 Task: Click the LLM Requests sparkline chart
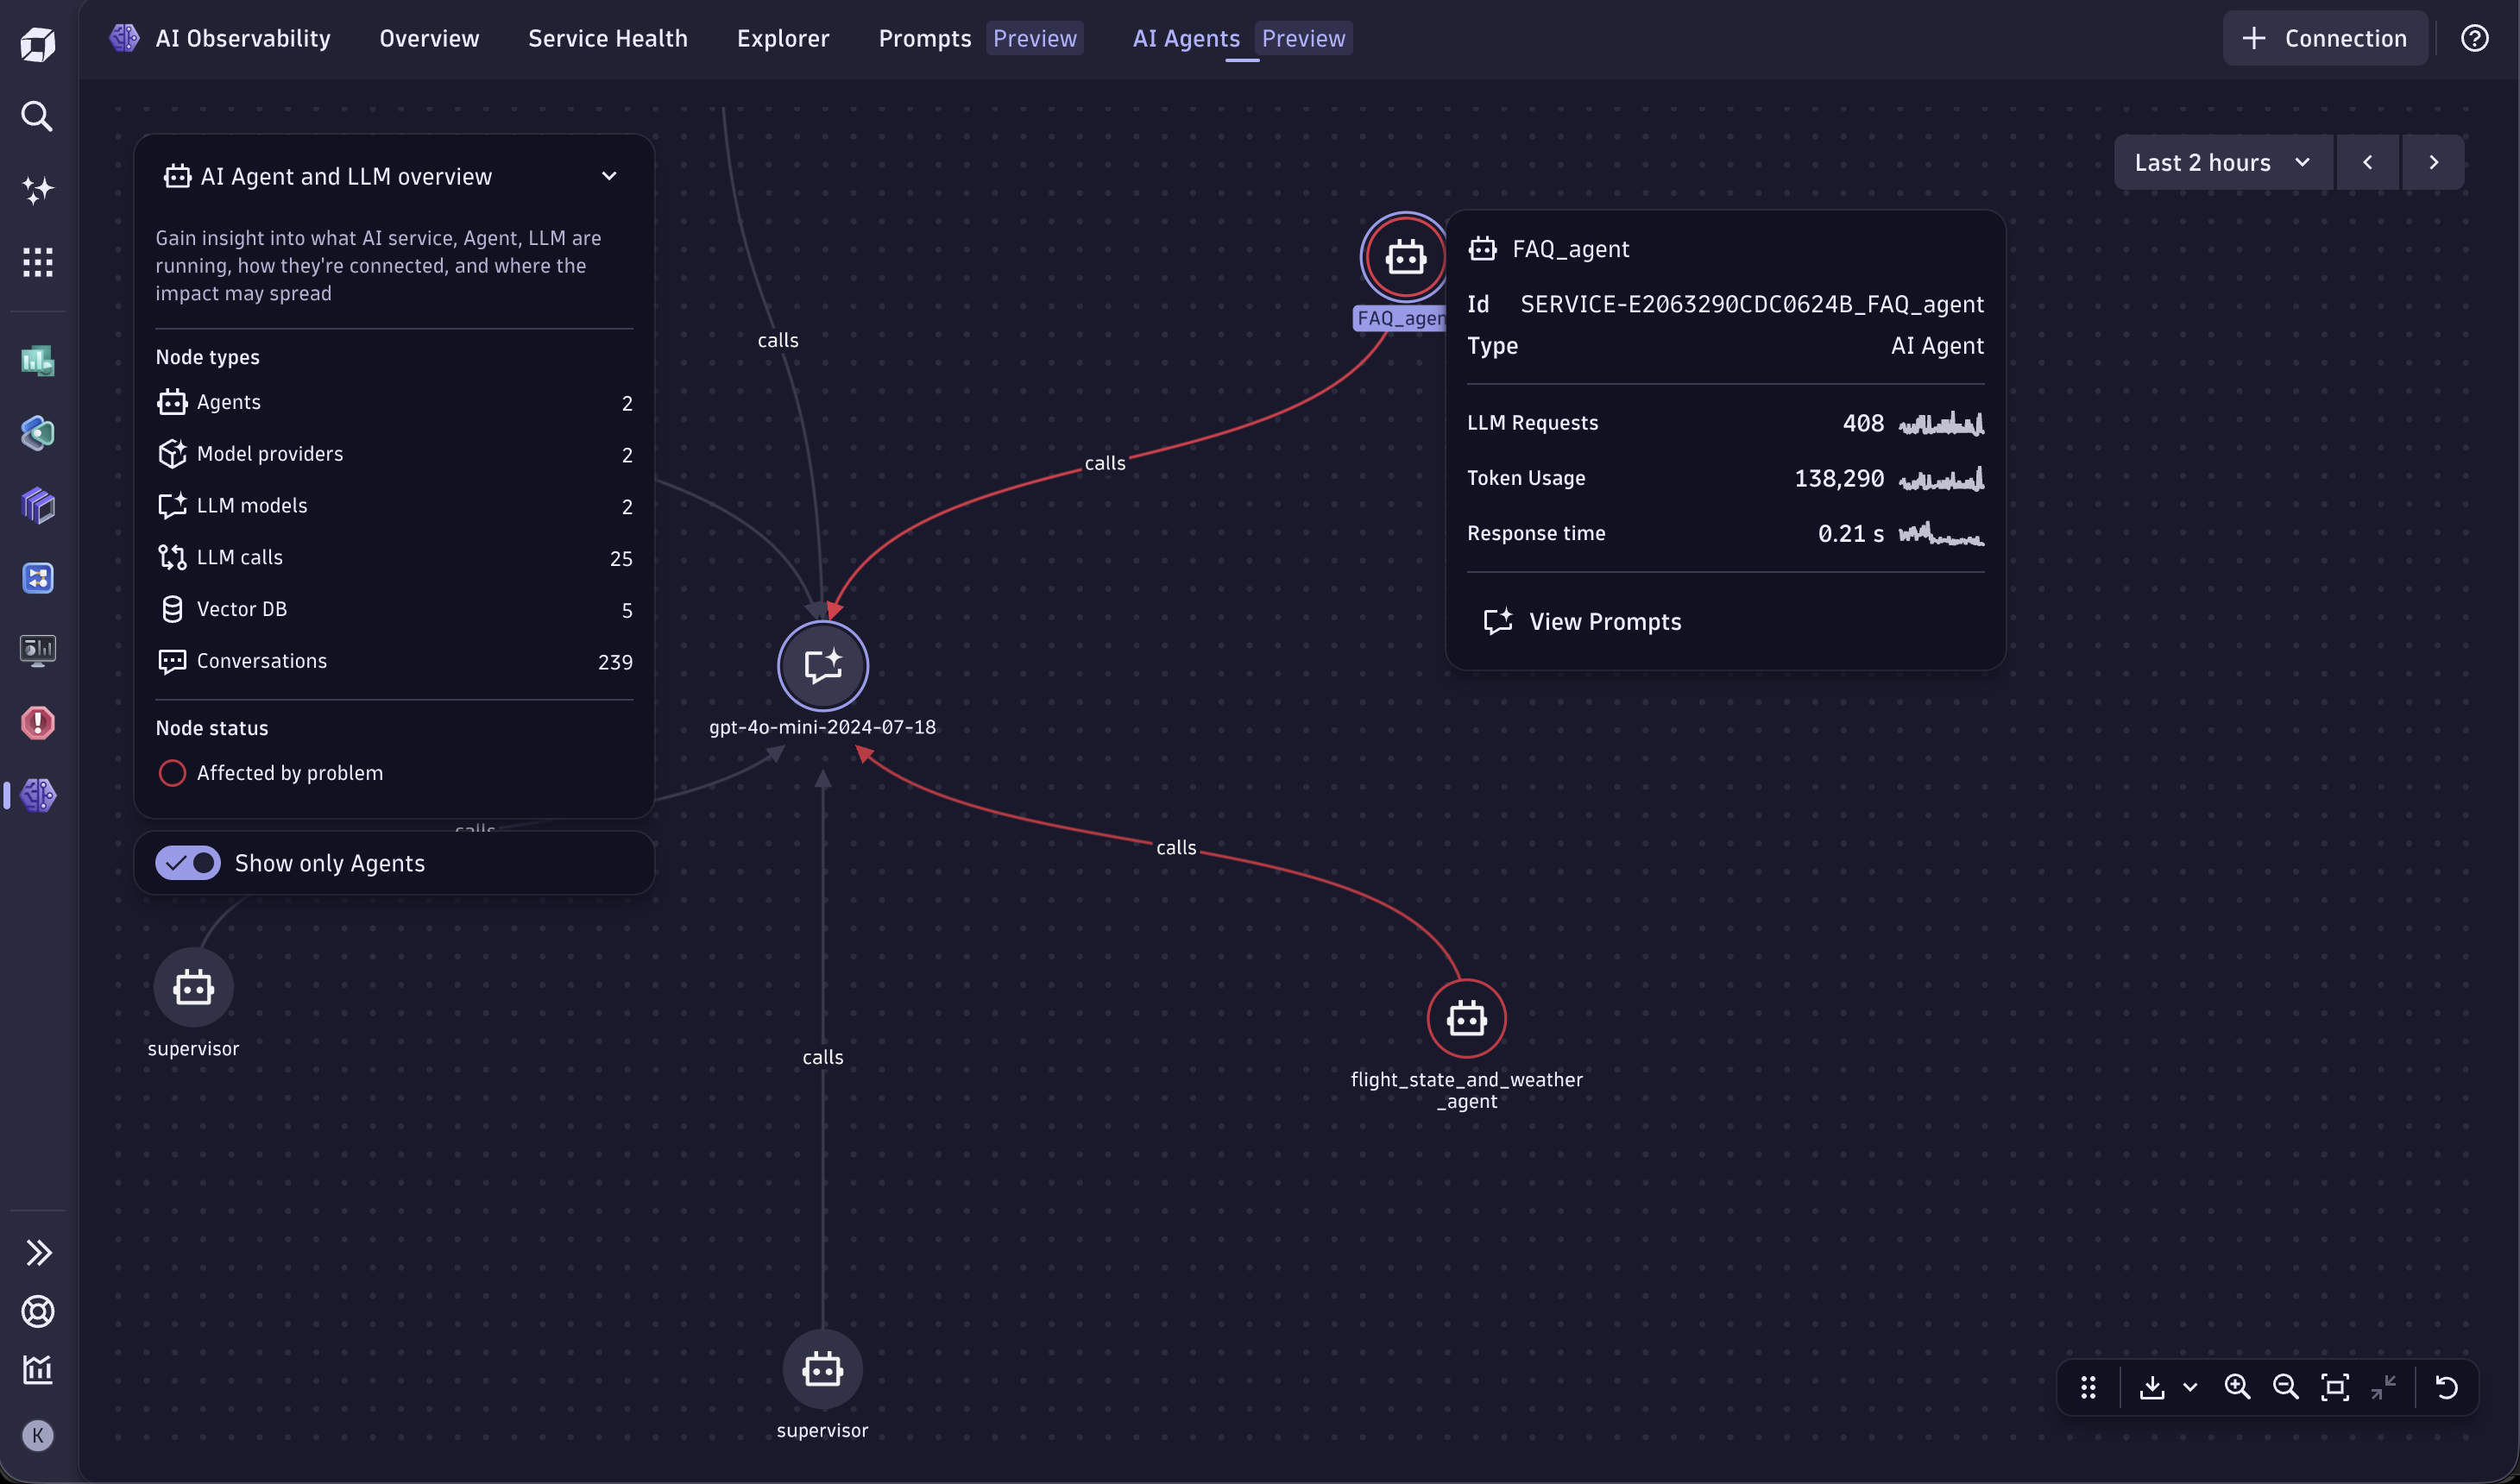coord(1941,423)
